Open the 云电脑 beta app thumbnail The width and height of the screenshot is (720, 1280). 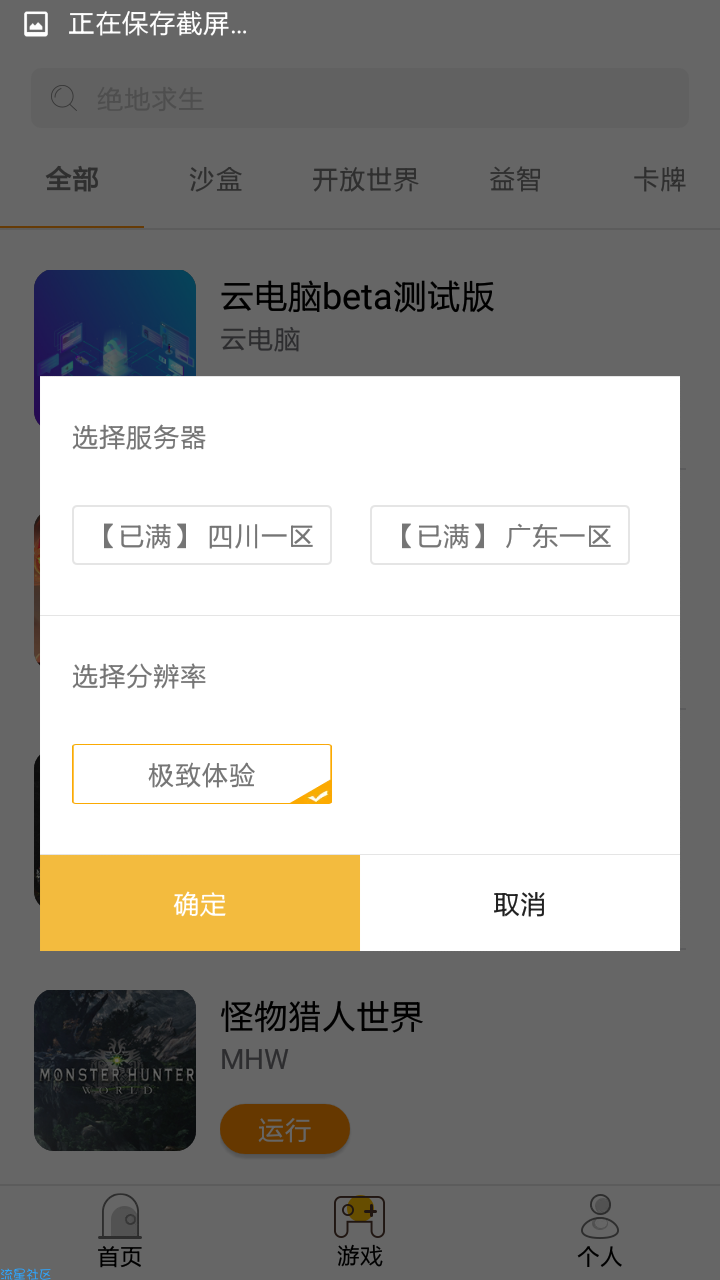(x=115, y=323)
